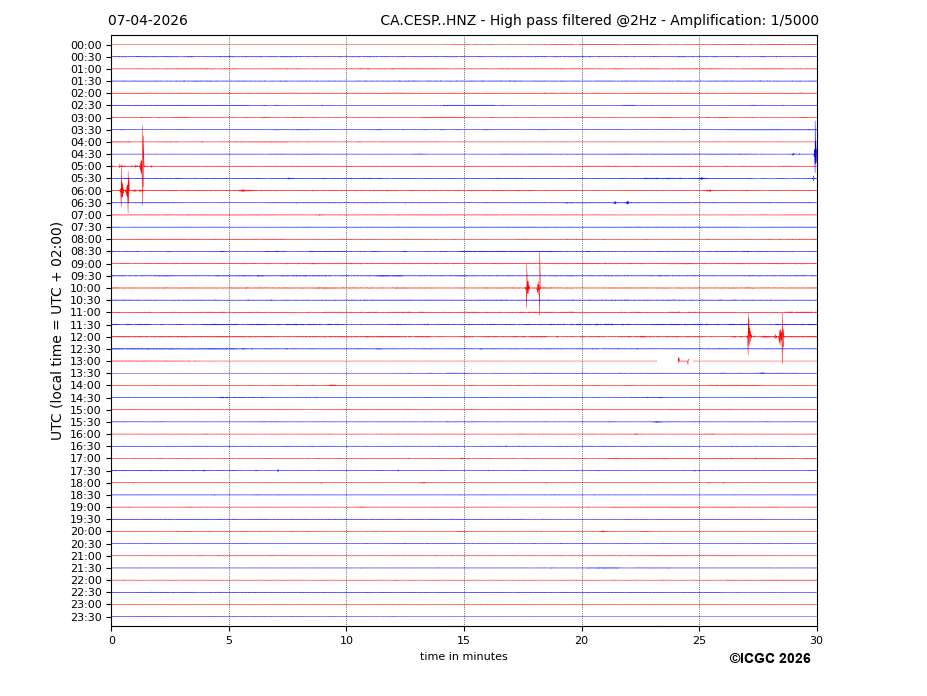Viewport: 927px width, 696px height.
Task: Click the blue seismic spike on the 04:30 trace
Action: pyautogui.click(x=815, y=154)
